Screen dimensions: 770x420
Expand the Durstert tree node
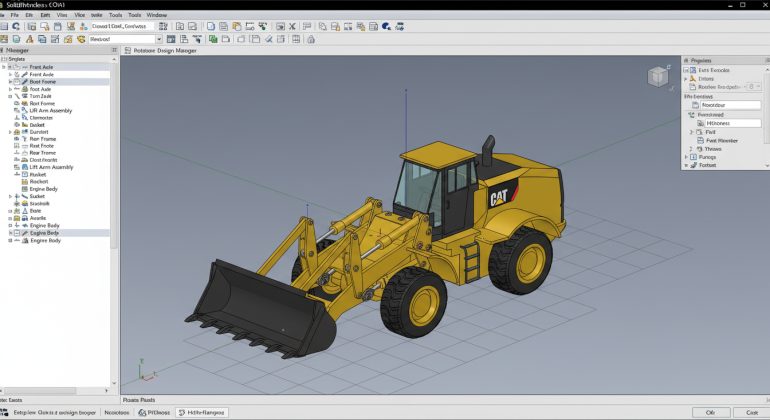(10, 132)
